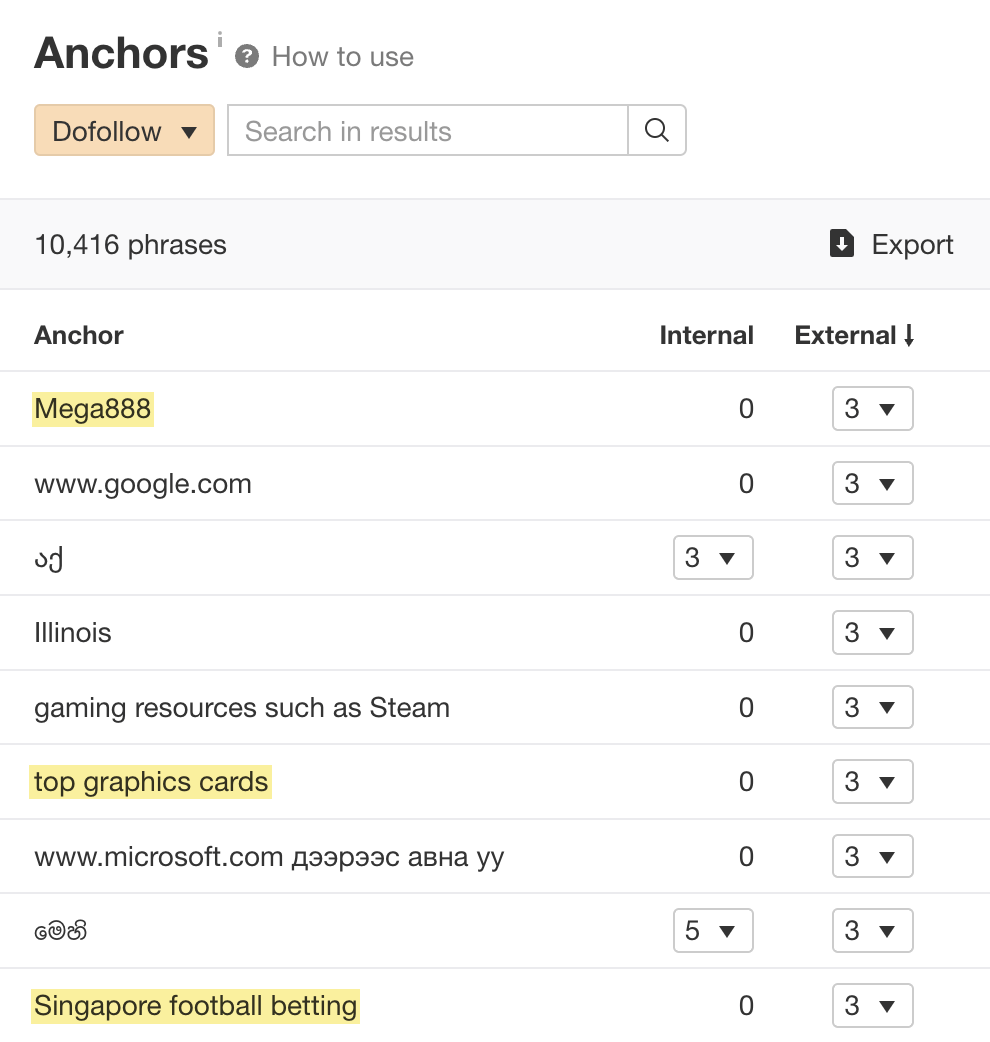Click the question mark help icon
Viewport: 990px width, 1042px height.
(246, 57)
